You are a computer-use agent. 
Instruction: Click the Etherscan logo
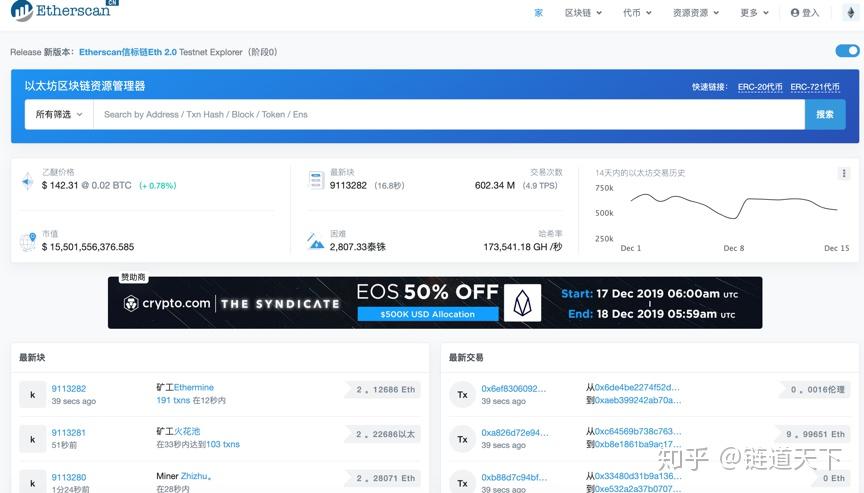pyautogui.click(x=64, y=10)
